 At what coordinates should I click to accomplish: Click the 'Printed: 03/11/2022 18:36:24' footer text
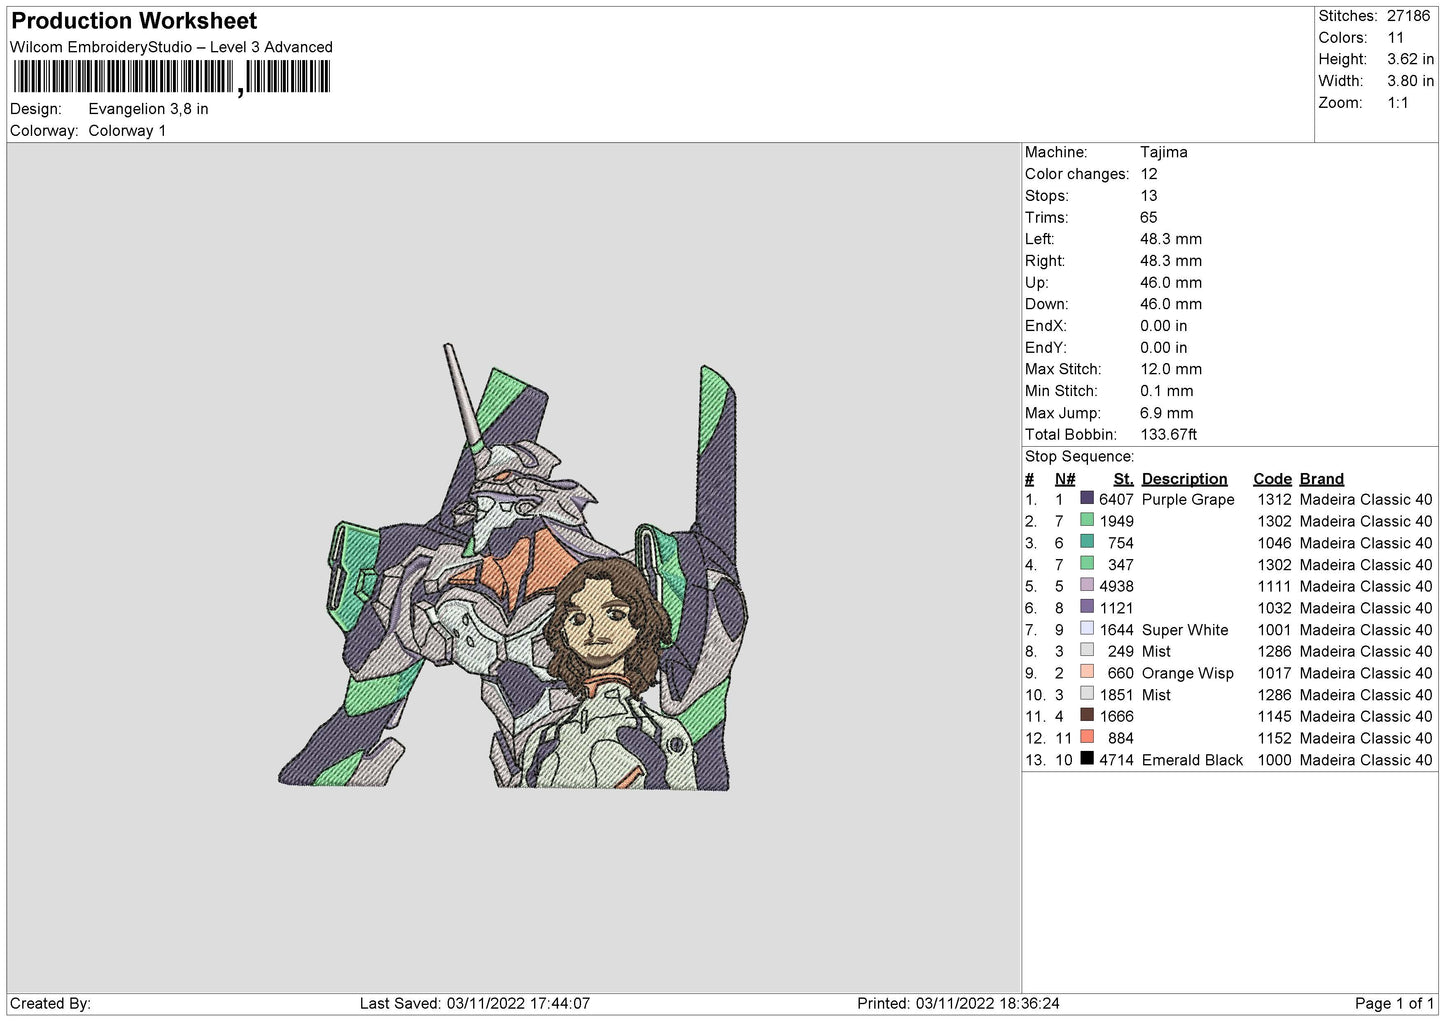958,1004
